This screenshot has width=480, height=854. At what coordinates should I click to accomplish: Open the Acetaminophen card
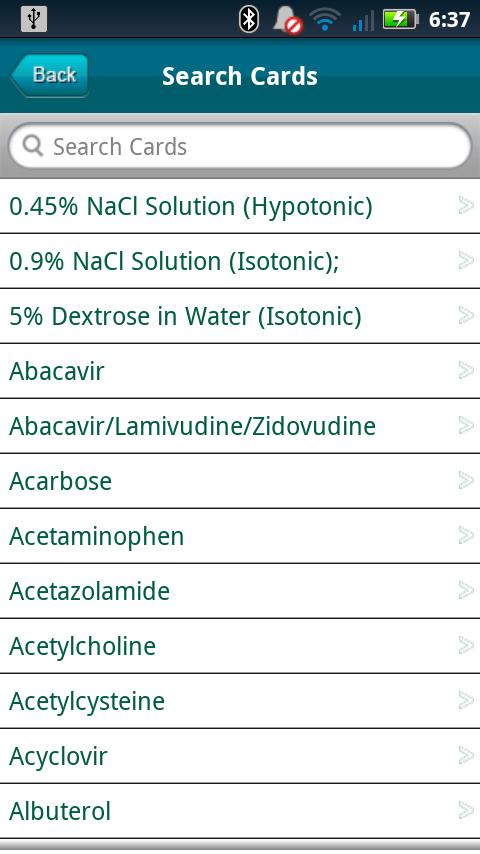240,536
